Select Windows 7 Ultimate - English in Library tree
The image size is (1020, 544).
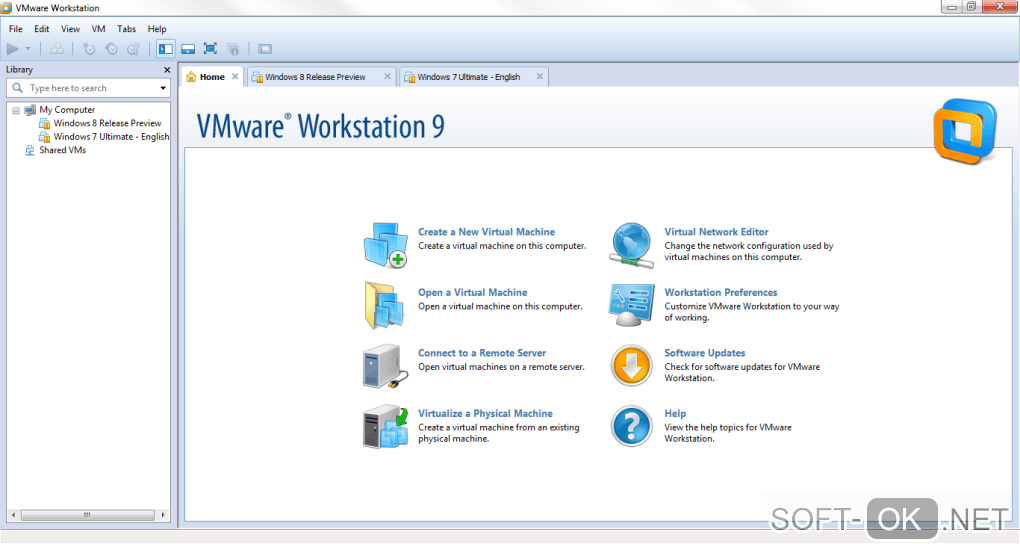point(111,137)
